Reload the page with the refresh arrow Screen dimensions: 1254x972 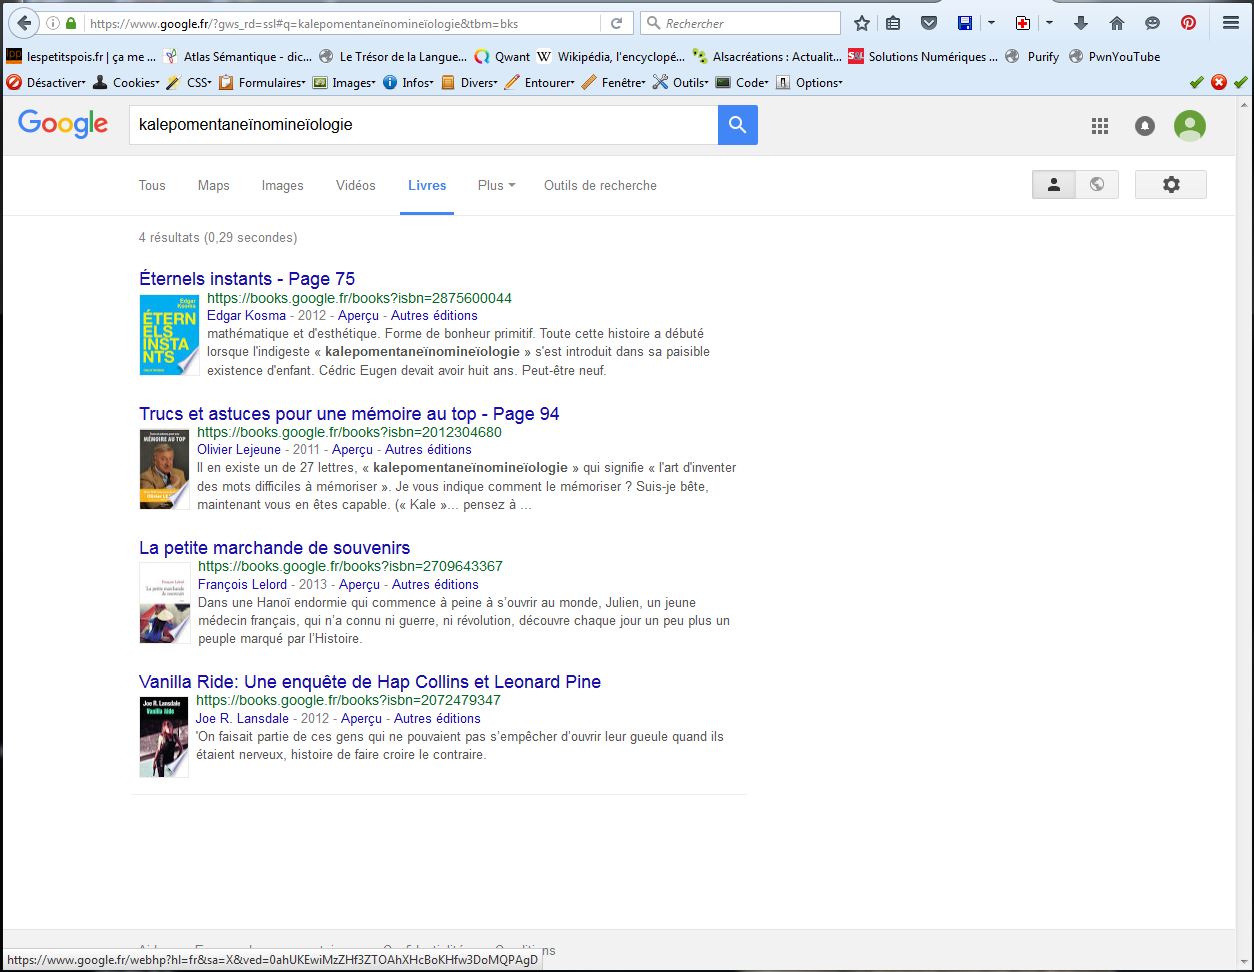point(617,23)
